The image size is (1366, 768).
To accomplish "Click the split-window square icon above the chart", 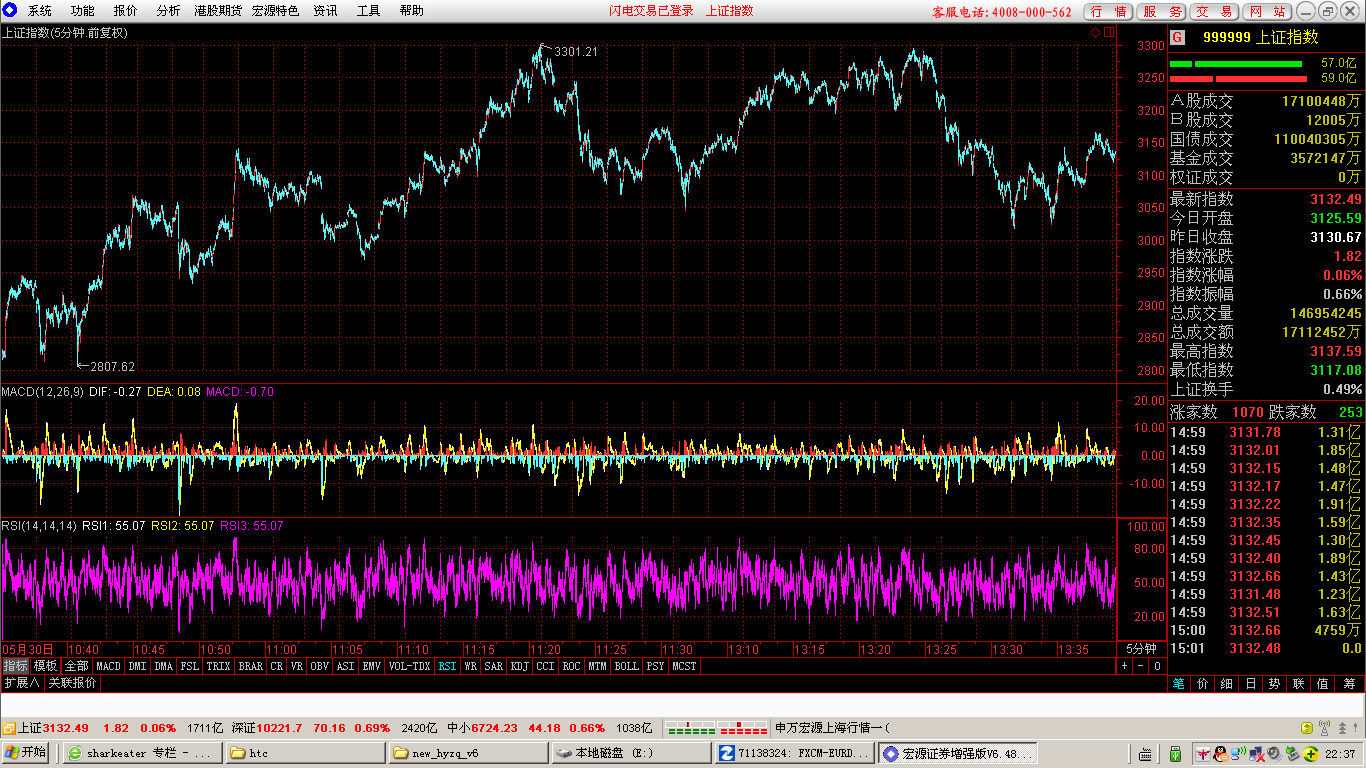I will 1108,32.
